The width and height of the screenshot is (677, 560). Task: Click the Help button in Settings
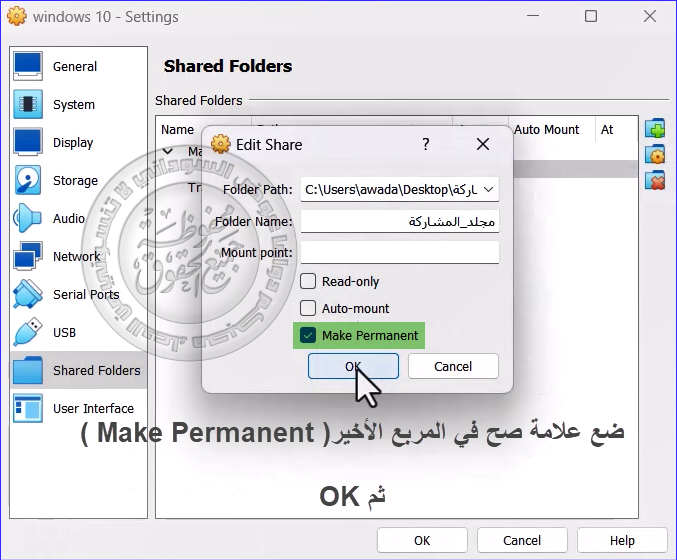click(x=621, y=540)
